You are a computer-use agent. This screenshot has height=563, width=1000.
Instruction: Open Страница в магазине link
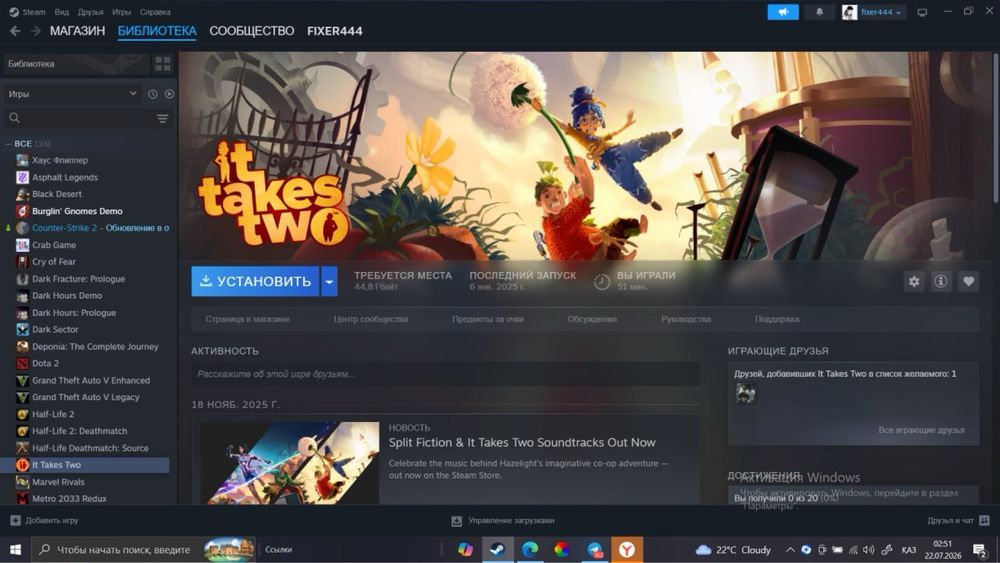pyautogui.click(x=247, y=319)
